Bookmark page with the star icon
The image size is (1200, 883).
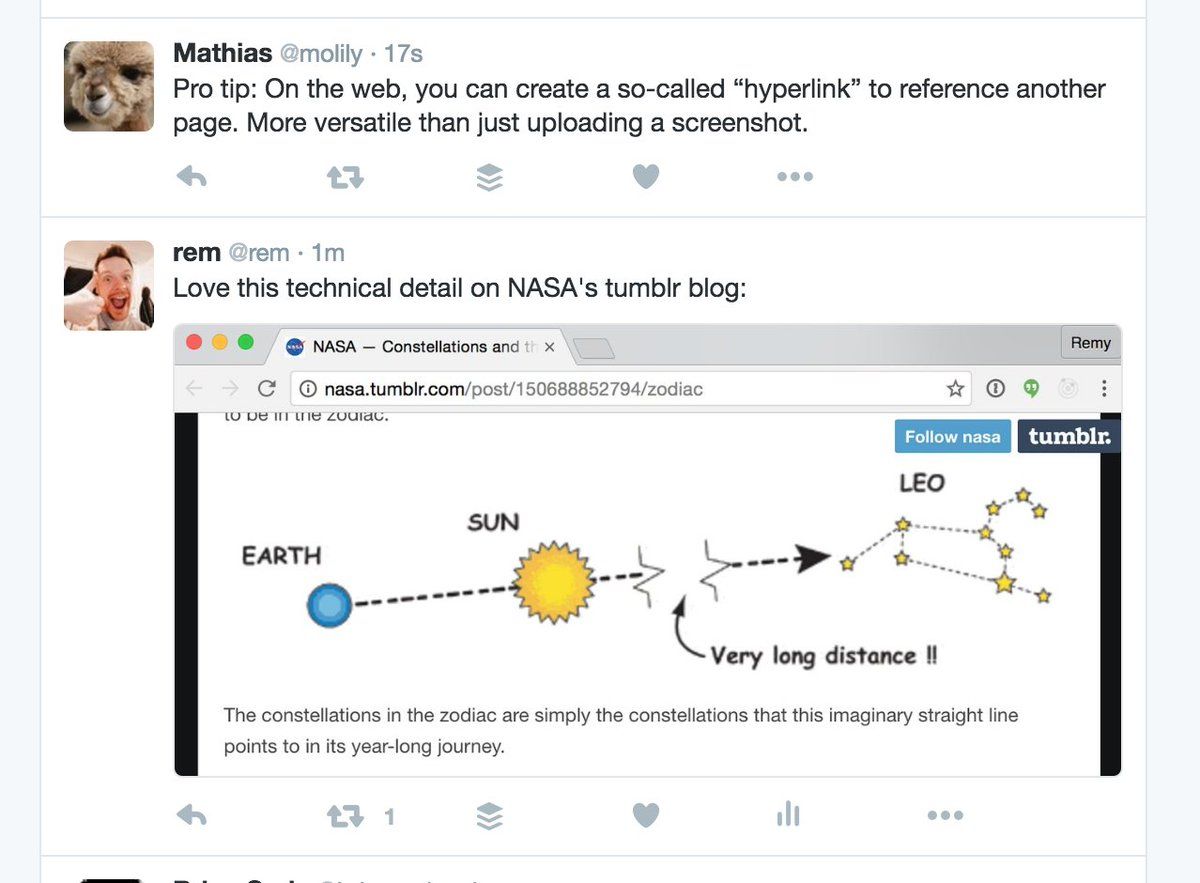click(955, 388)
